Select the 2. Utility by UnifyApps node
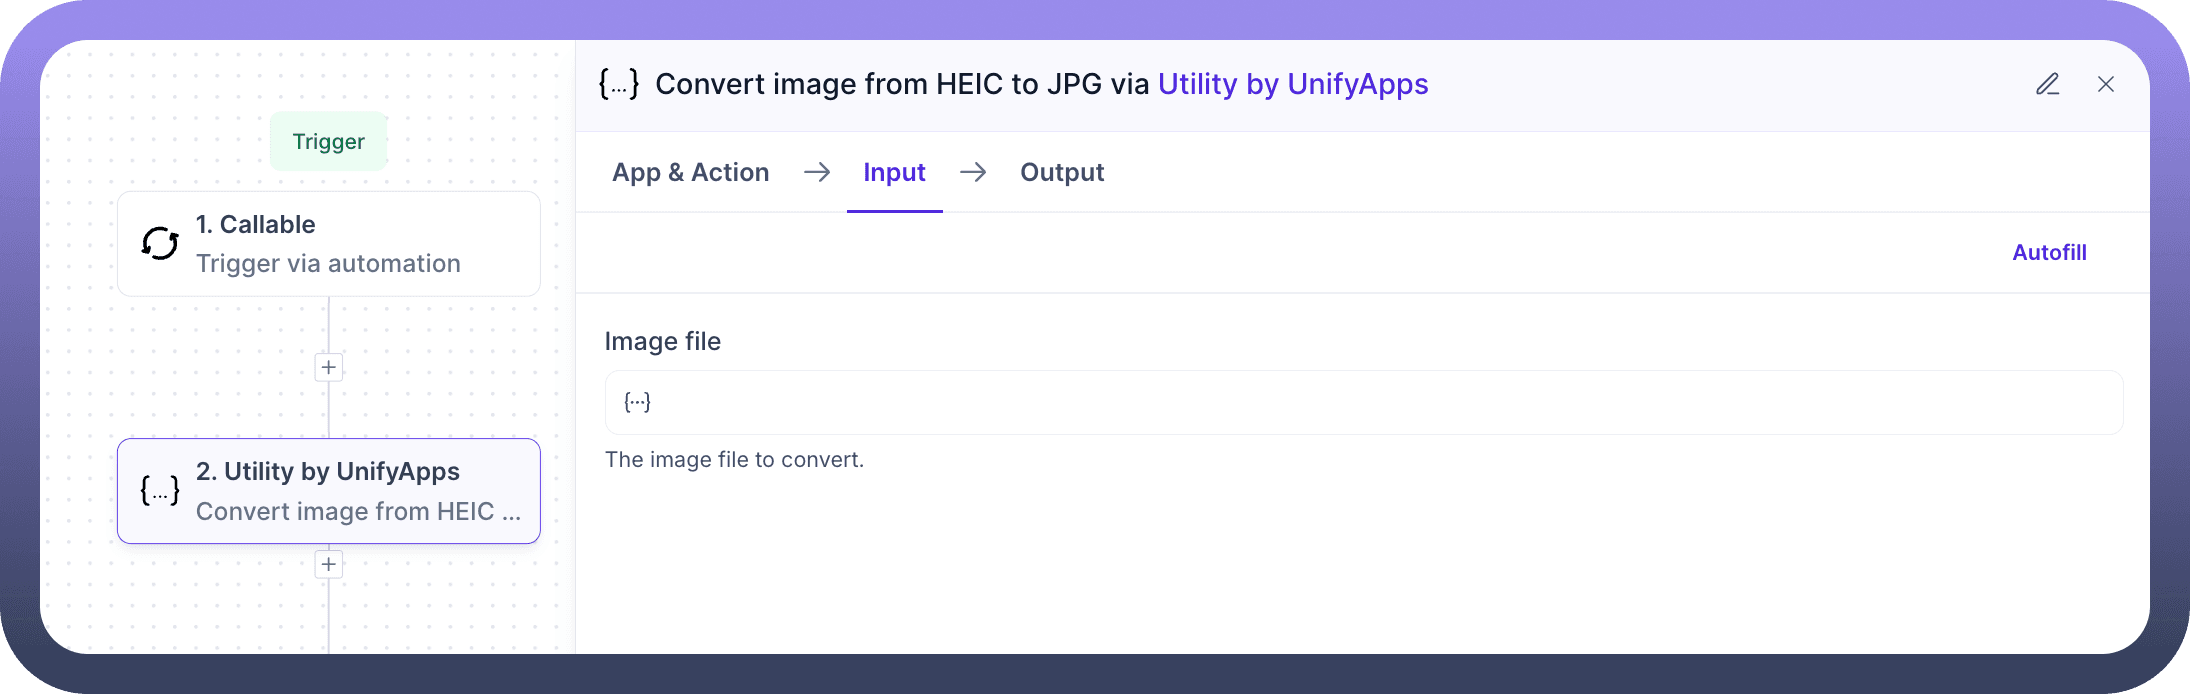Image resolution: width=2190 pixels, height=694 pixels. [x=328, y=491]
